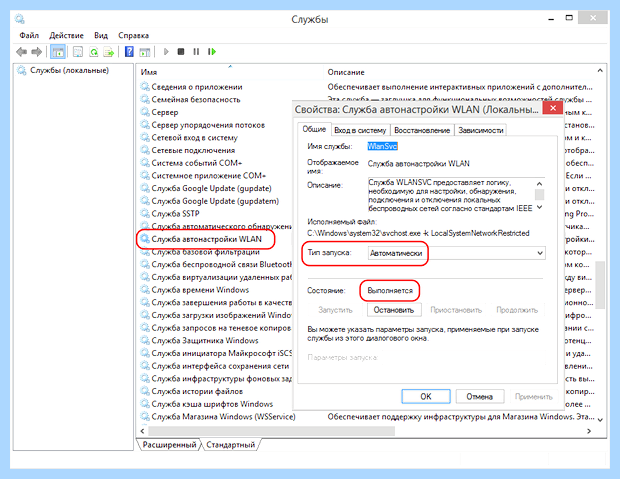The height and width of the screenshot is (479, 620).
Task: Click the Back arrow in the toolbar
Action: 21,51
